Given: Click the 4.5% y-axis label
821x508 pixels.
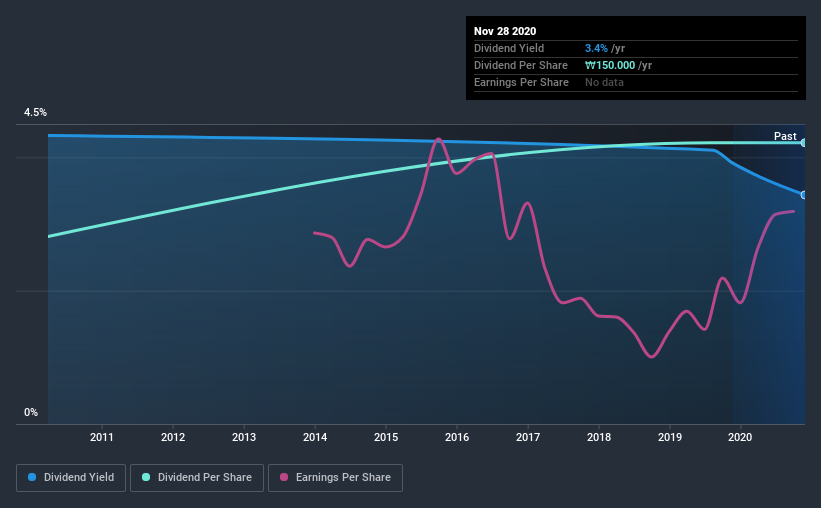Looking at the screenshot, I should [x=35, y=113].
